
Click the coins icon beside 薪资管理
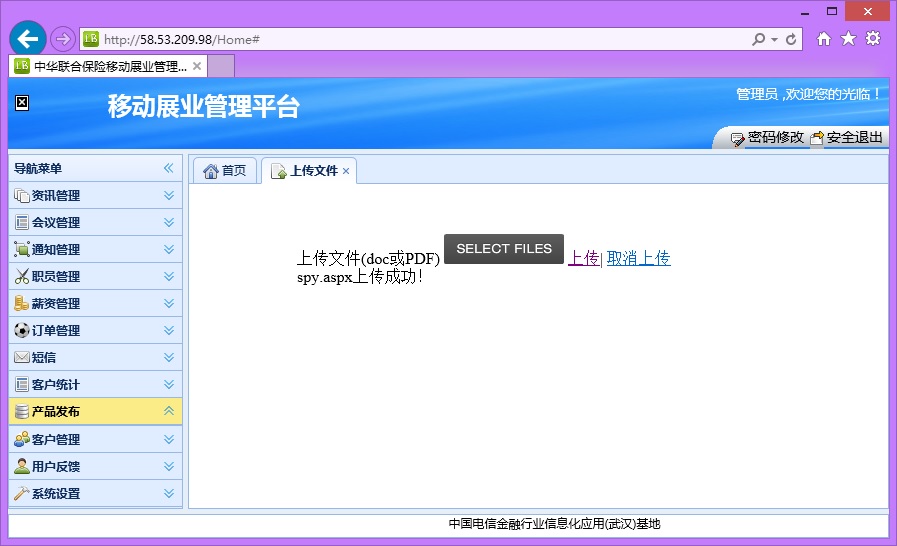pos(21,303)
